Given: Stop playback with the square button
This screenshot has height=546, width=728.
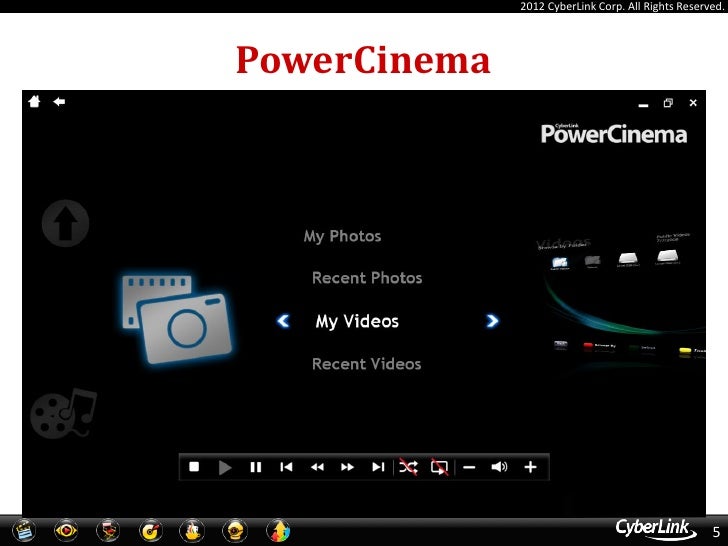Looking at the screenshot, I should click(194, 467).
